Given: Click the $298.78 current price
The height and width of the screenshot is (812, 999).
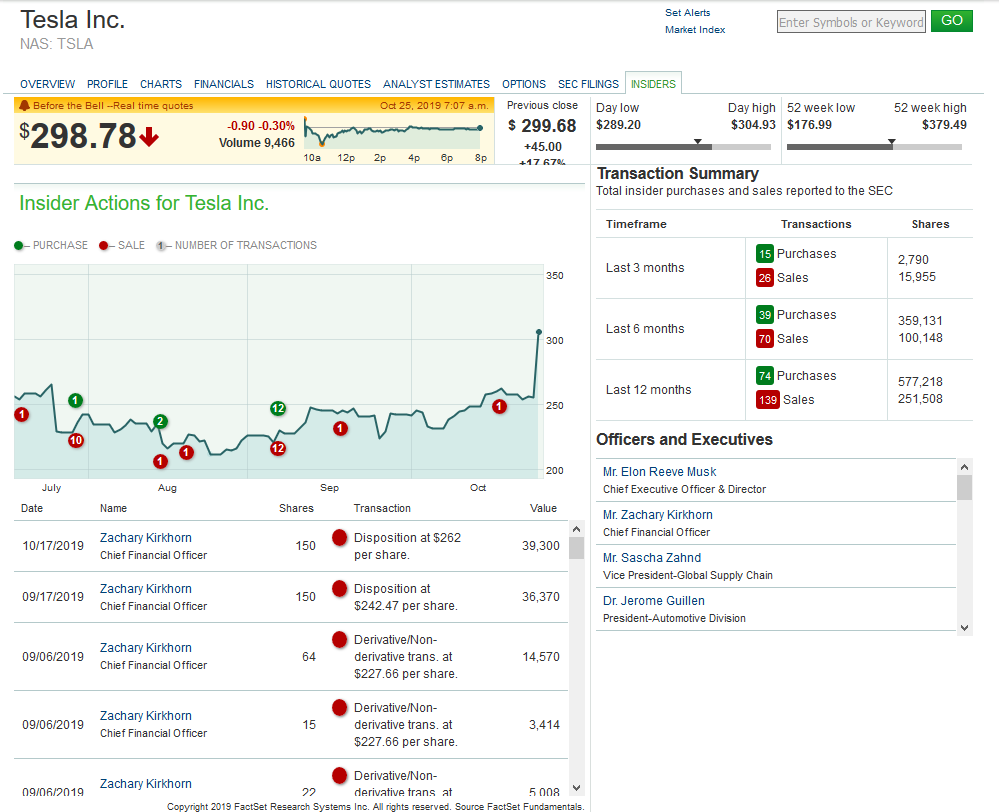Looking at the screenshot, I should 78,136.
